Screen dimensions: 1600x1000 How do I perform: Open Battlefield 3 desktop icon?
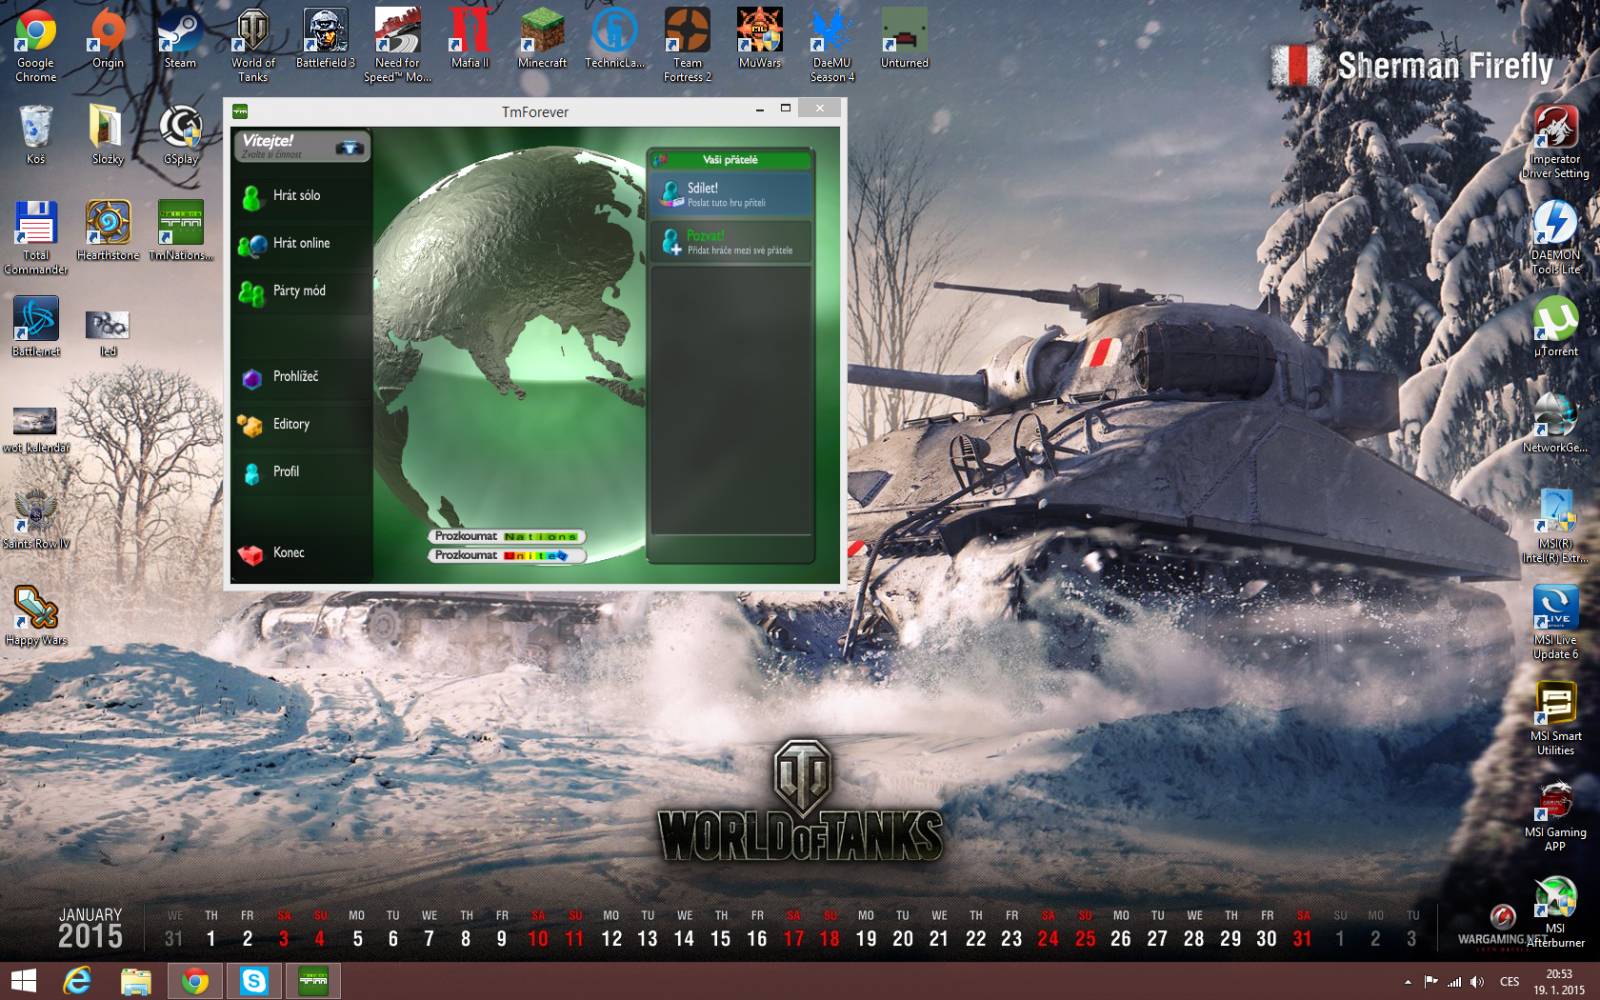325,40
